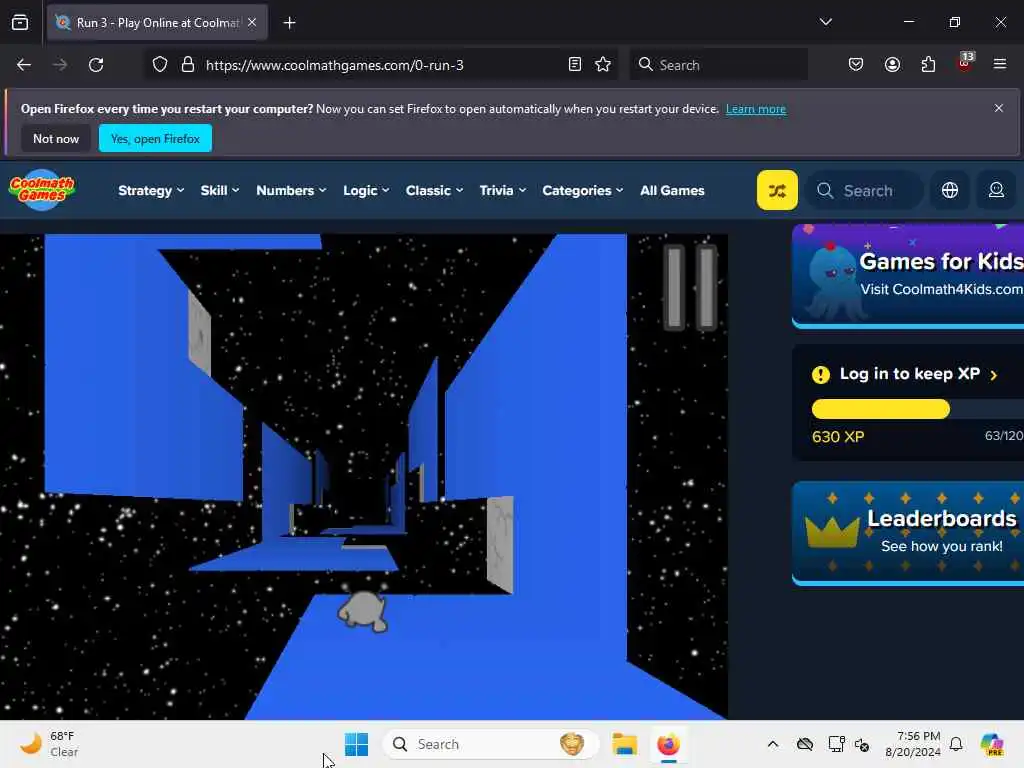Image resolution: width=1024 pixels, height=768 pixels.
Task: Open File Explorer from the taskbar
Action: click(624, 744)
